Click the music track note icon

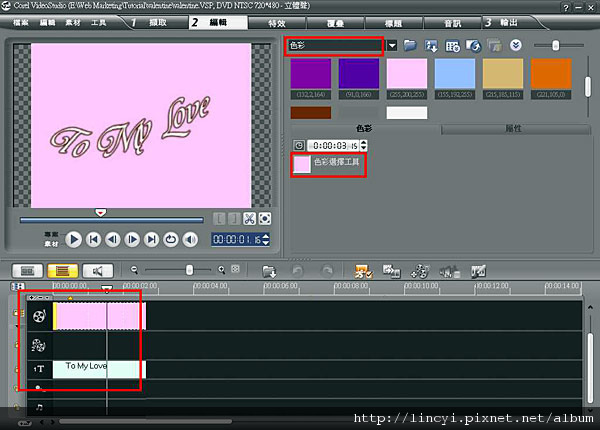coord(39,407)
